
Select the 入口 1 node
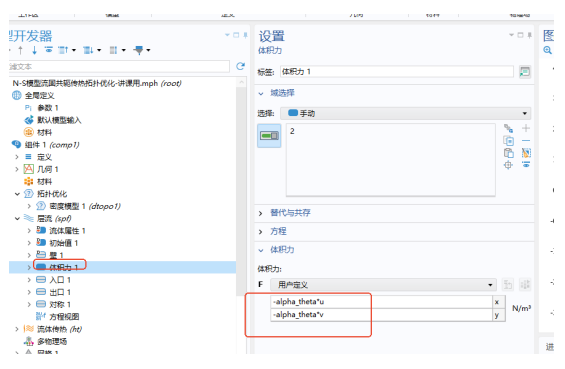coord(60,280)
